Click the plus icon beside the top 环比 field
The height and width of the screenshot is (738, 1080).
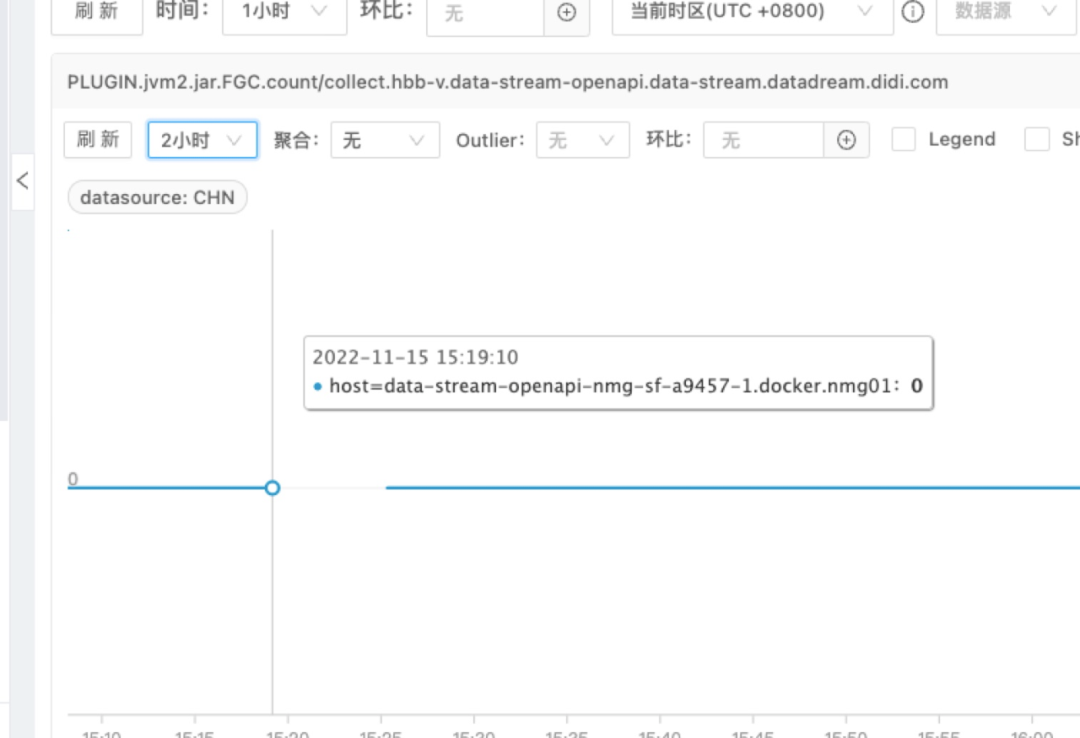[566, 12]
